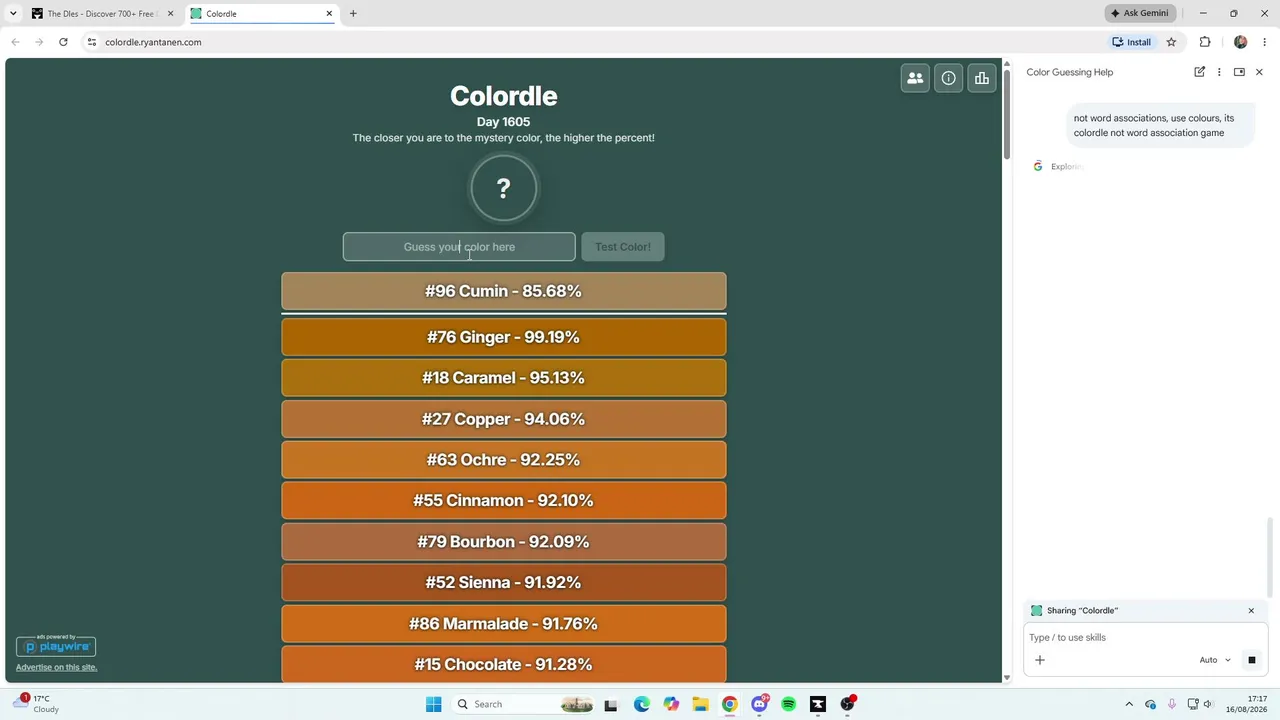Open Discord from the taskbar
1280x720 pixels.
(759, 704)
